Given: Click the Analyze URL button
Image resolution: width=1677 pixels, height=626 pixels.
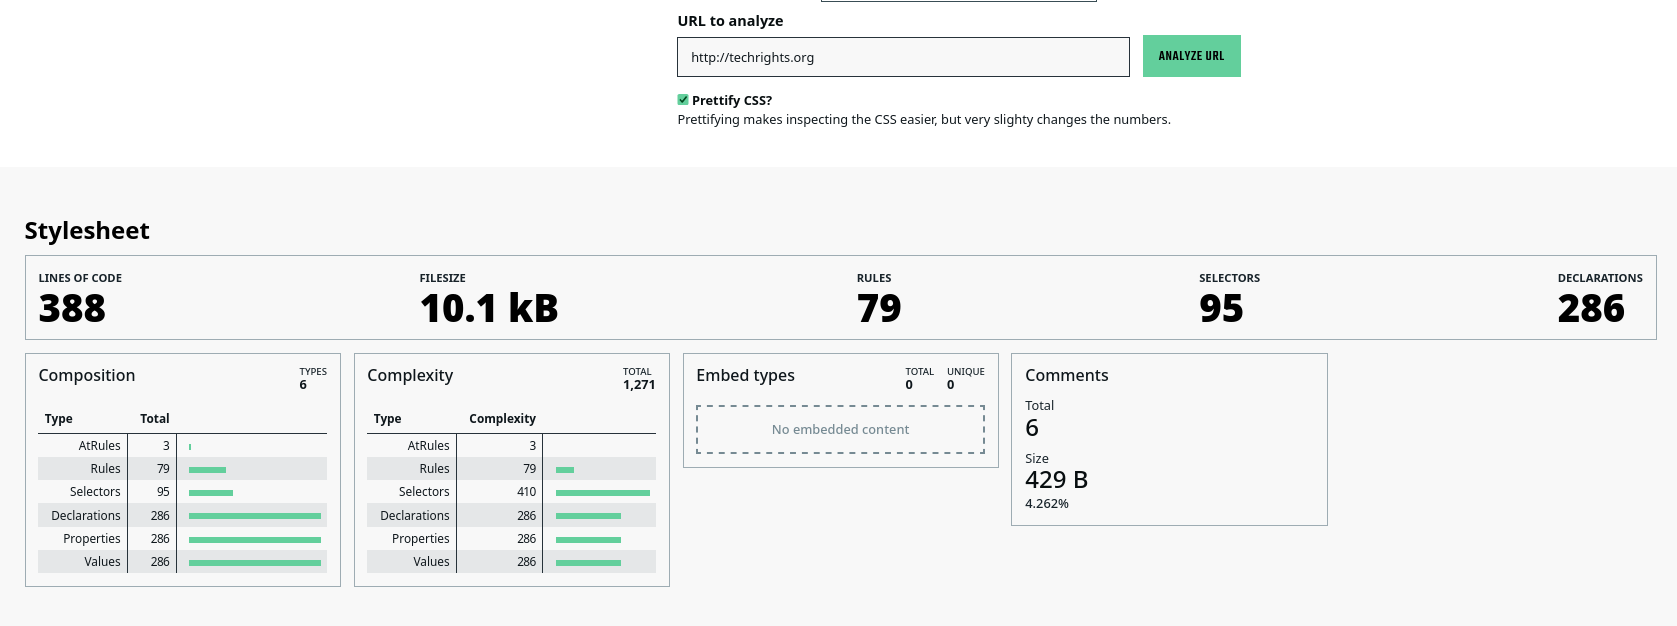Looking at the screenshot, I should click(1191, 56).
